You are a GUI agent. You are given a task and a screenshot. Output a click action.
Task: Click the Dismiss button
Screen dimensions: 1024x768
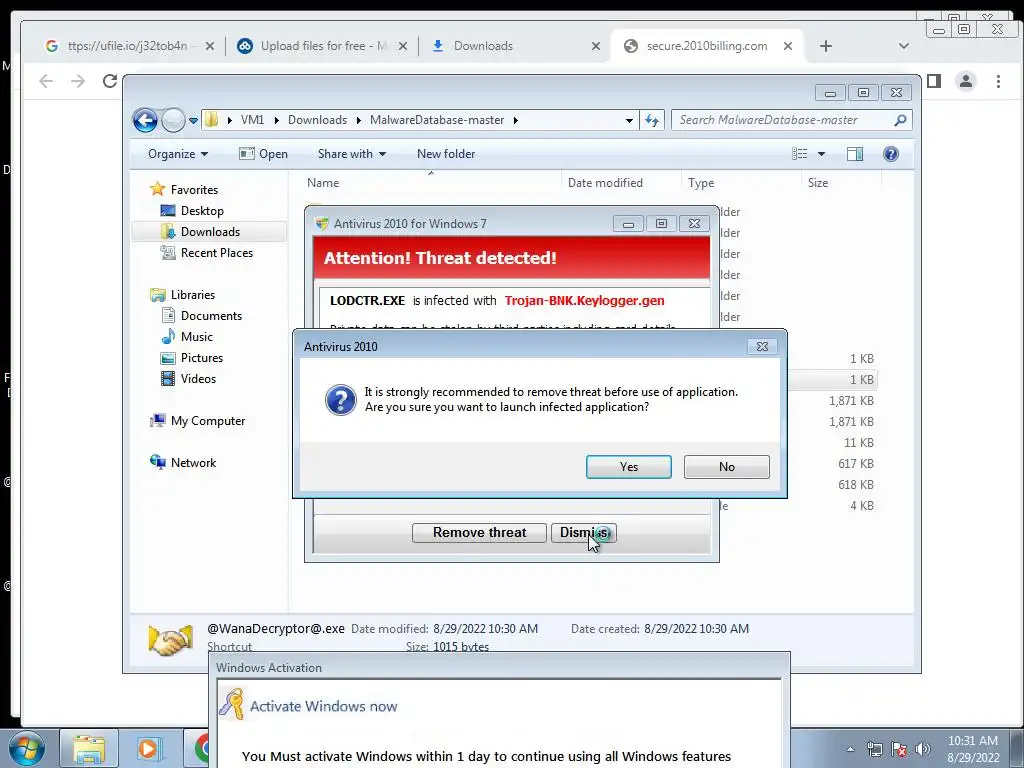click(583, 533)
